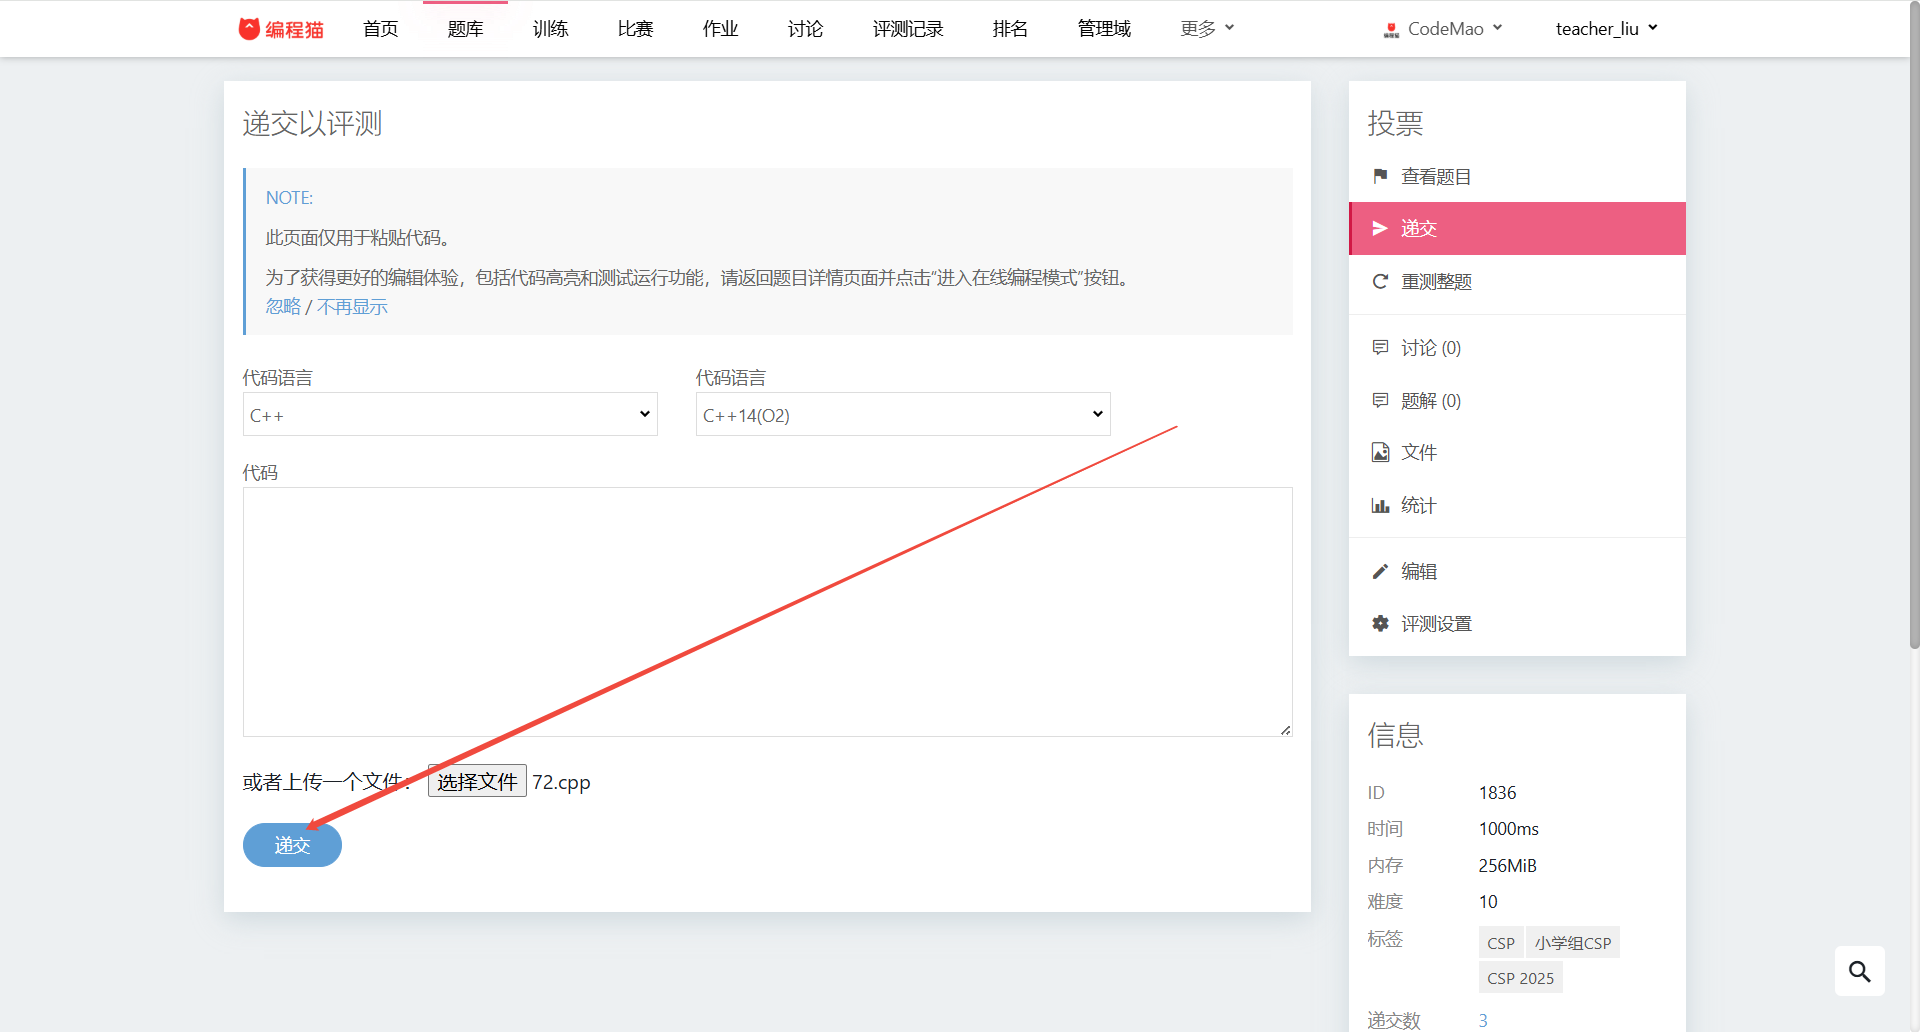Click inside the 代码 text area

point(767,611)
